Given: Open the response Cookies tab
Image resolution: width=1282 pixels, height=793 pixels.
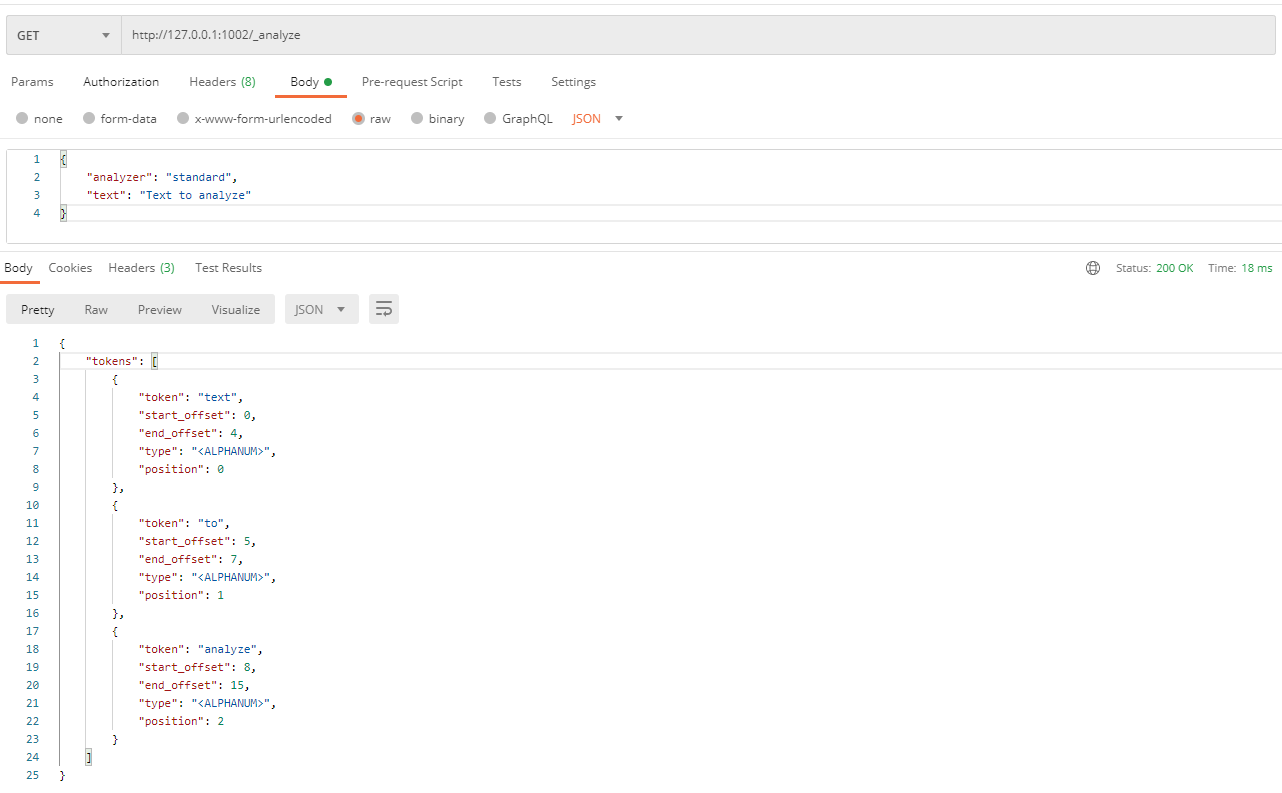Looking at the screenshot, I should click(x=70, y=268).
